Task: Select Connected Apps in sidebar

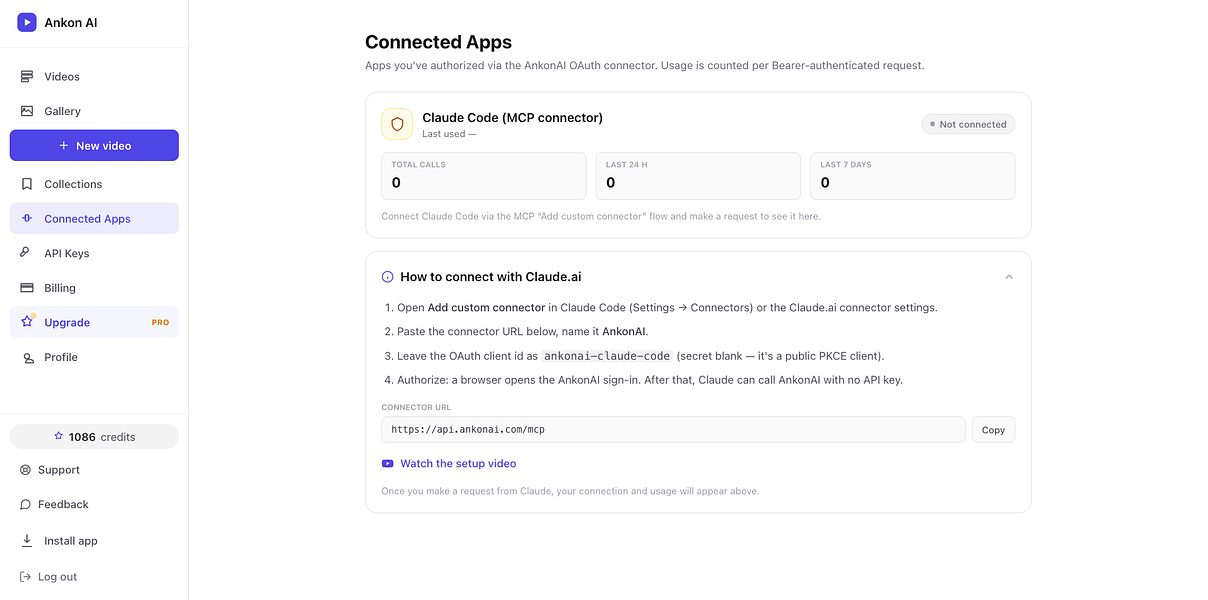Action: coord(94,218)
